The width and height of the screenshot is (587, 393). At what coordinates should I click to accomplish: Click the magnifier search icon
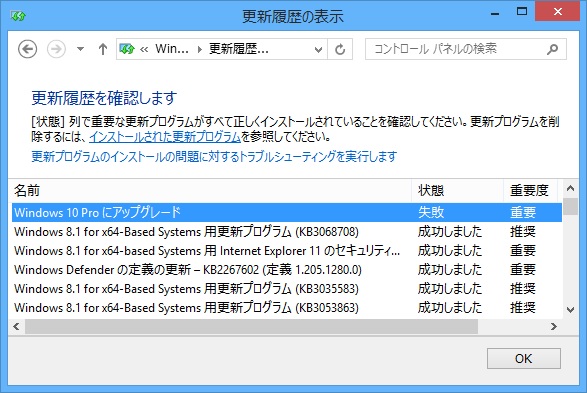pos(553,49)
